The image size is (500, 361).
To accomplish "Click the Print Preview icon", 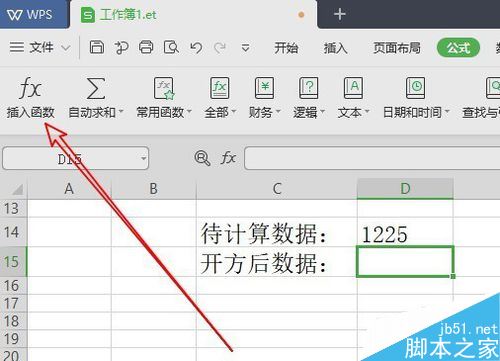I will [x=171, y=48].
